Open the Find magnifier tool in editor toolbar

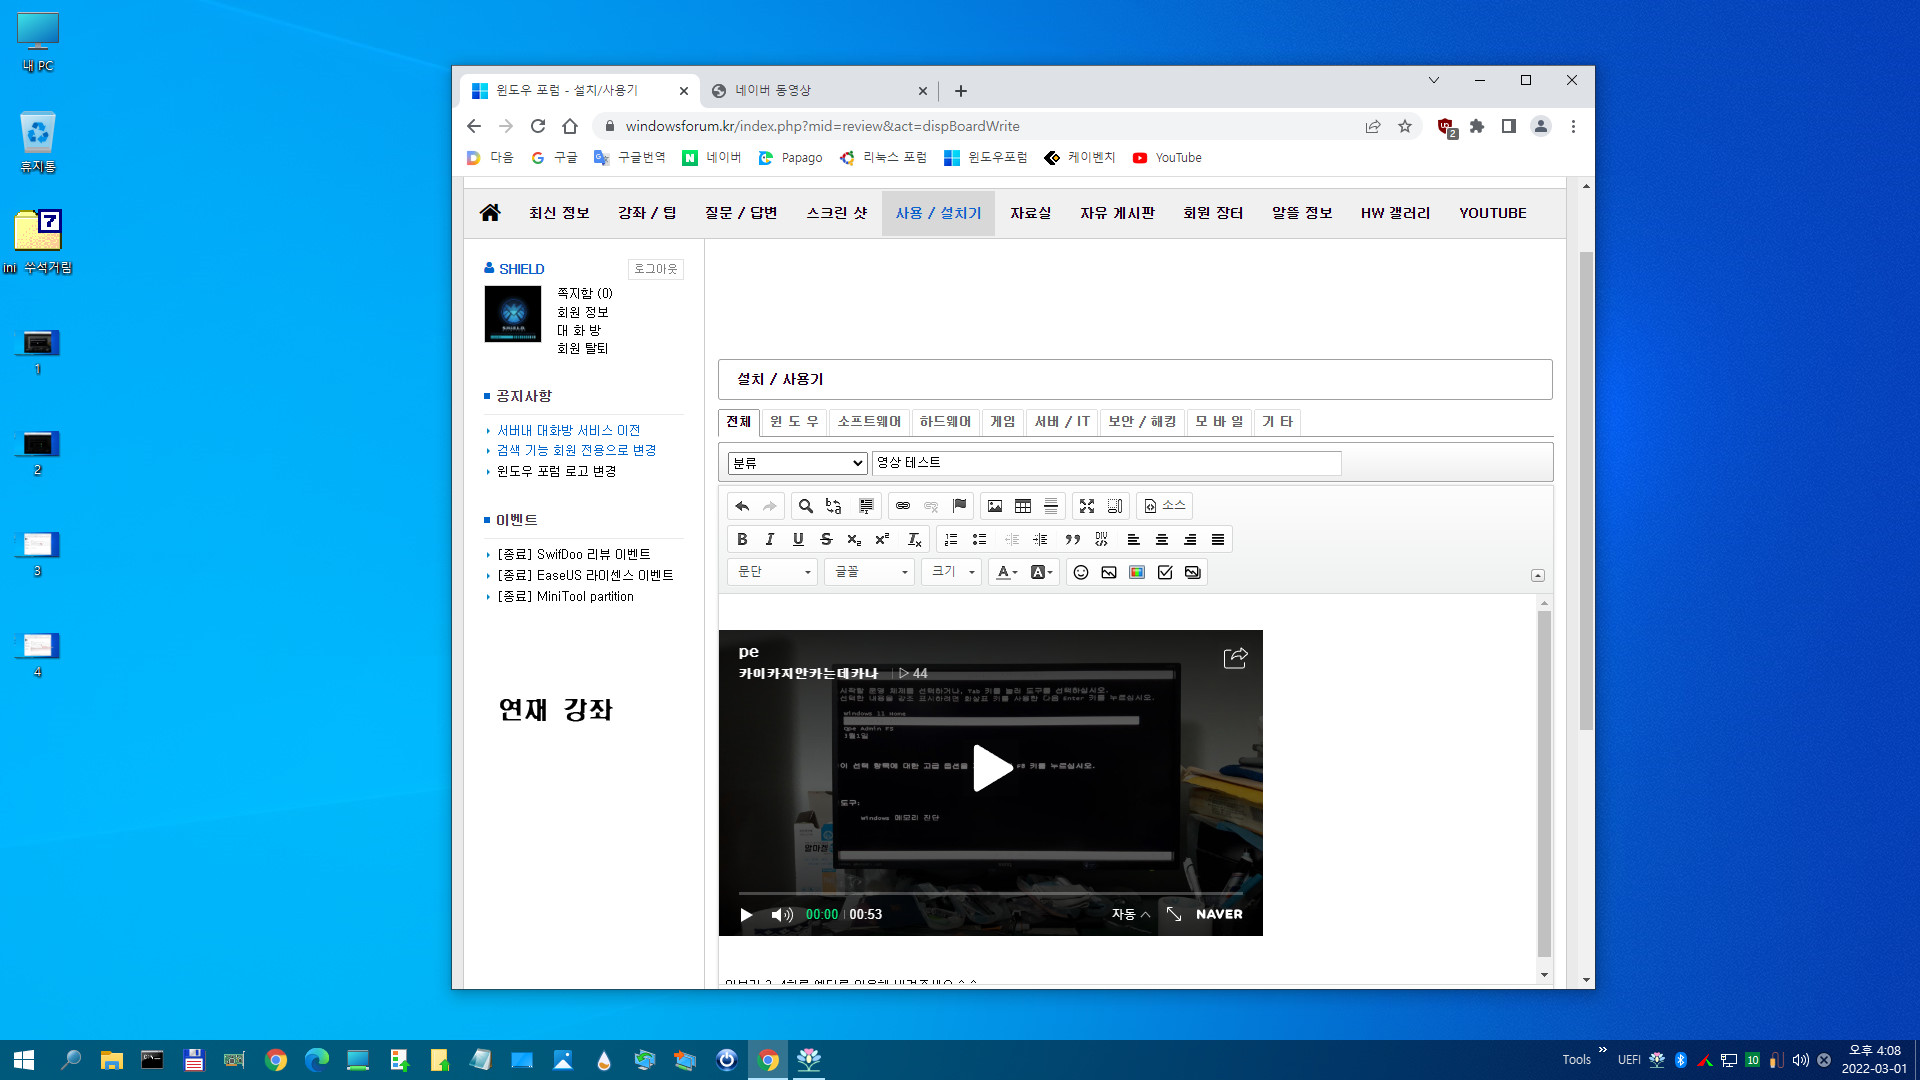[806, 506]
